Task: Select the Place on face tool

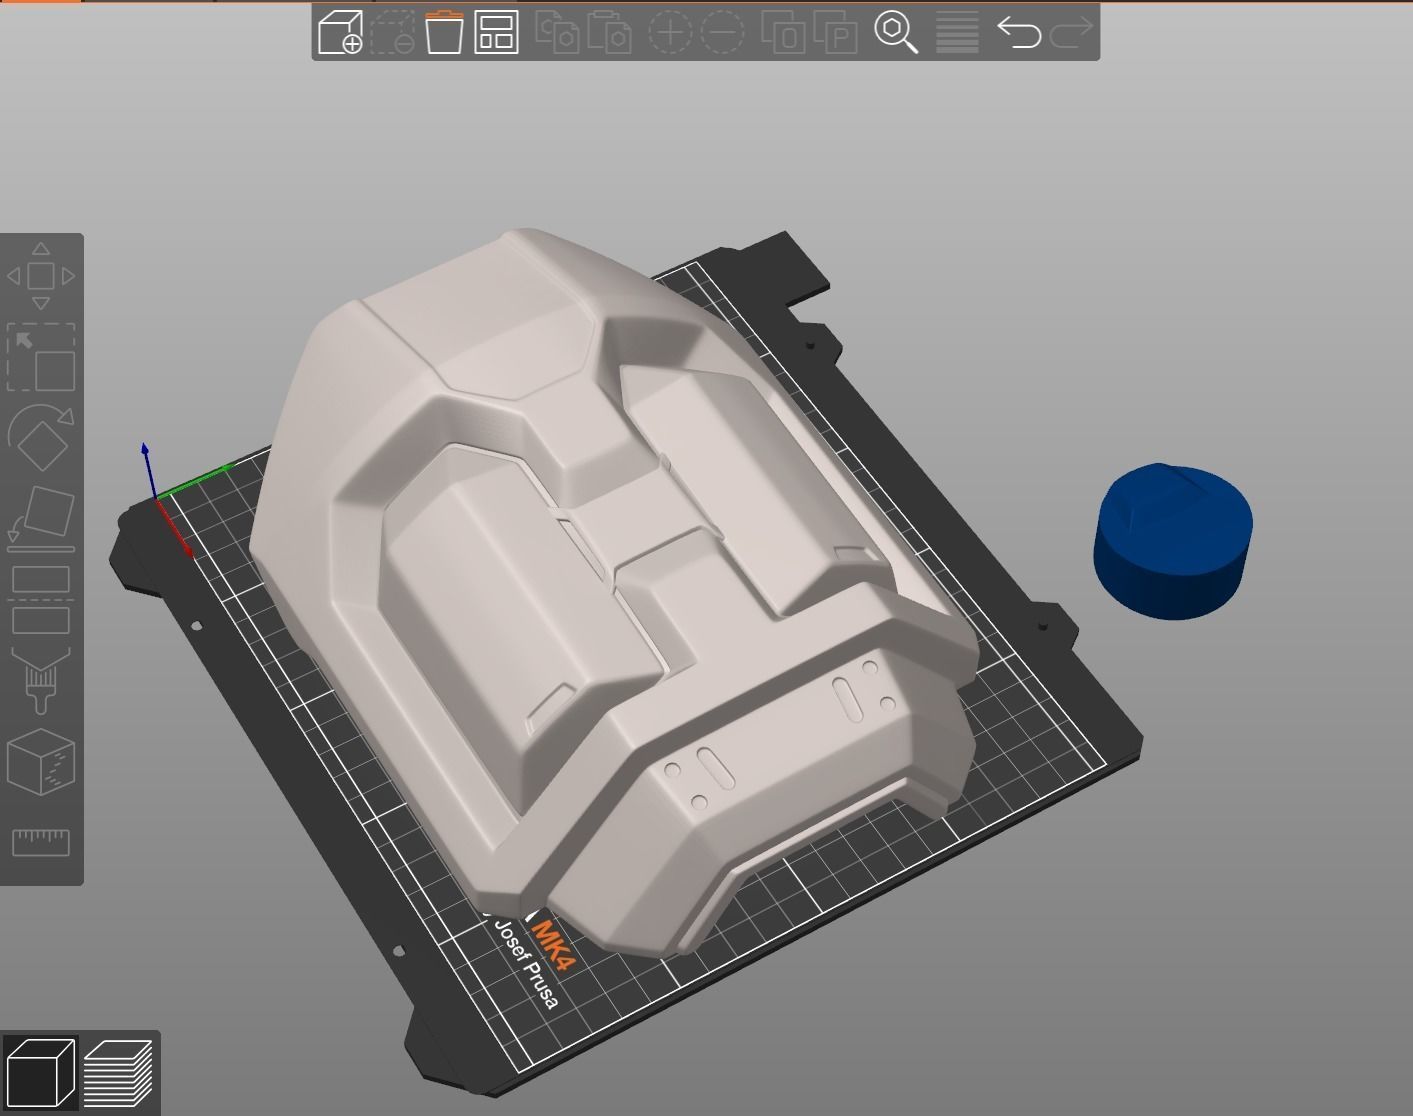Action: 41,519
